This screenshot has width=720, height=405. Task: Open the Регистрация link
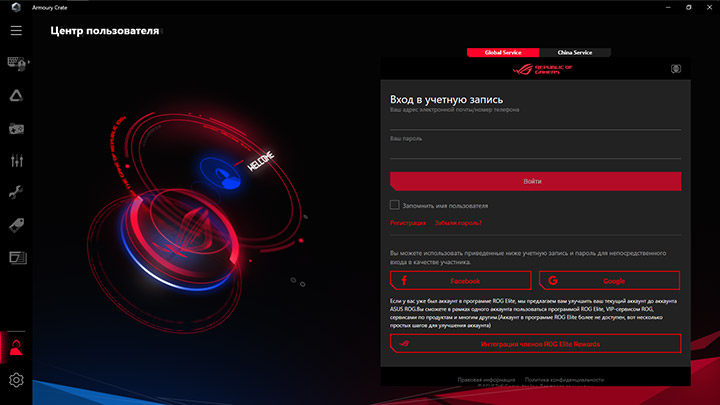[408, 223]
